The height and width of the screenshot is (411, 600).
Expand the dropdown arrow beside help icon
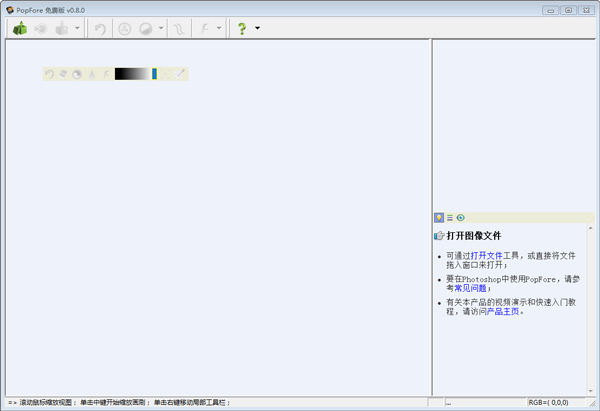[x=257, y=29]
